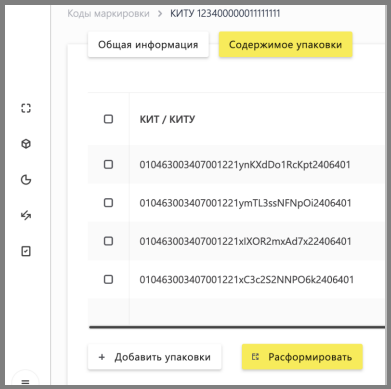Click the Добавить упаковки button
Viewport: 391px width, 389px height.
154,357
